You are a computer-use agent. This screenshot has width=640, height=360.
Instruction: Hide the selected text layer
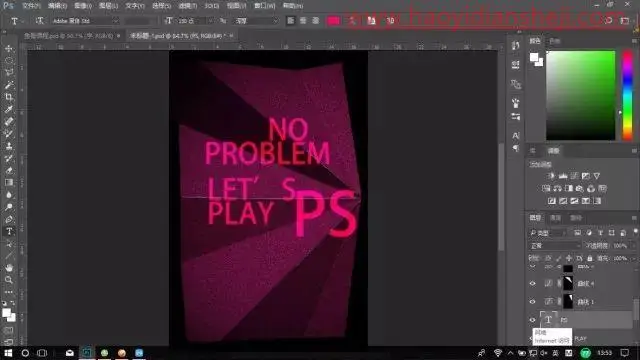pos(532,320)
